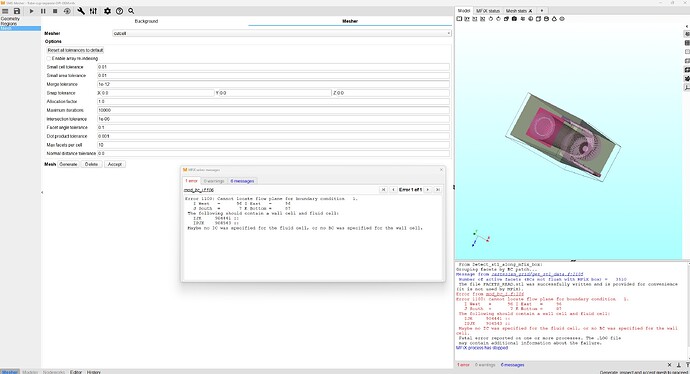Jump to last error in dialog

pos(437,190)
